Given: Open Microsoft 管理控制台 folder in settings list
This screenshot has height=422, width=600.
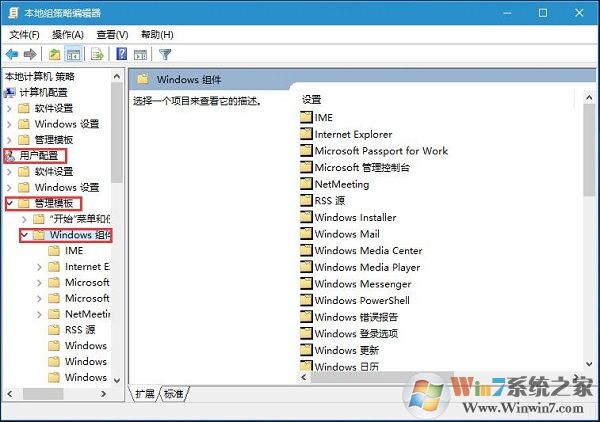Looking at the screenshot, I should coord(355,167).
